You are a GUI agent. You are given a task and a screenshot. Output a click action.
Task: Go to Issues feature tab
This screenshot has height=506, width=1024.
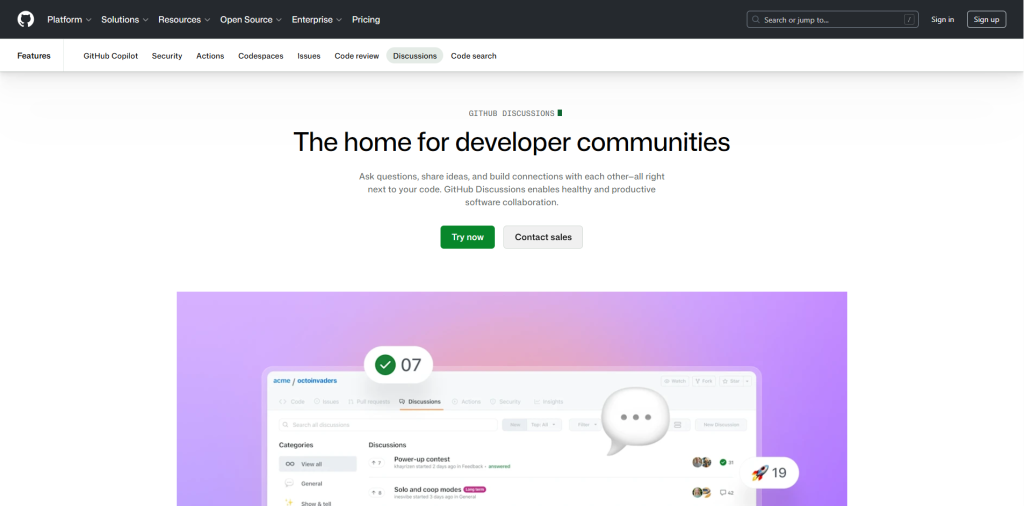pyautogui.click(x=309, y=56)
